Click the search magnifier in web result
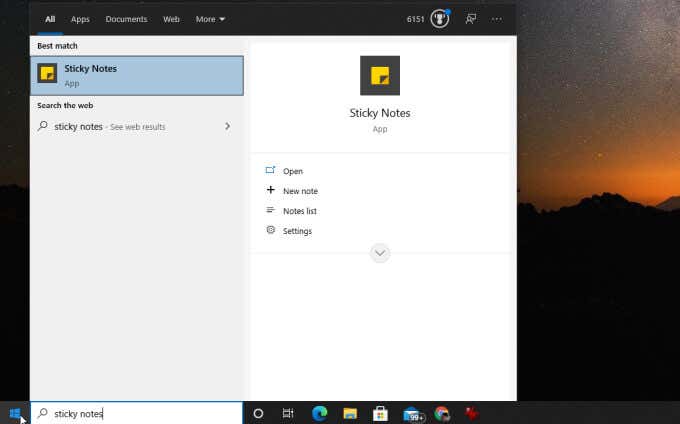Image resolution: width=680 pixels, height=424 pixels. tap(42, 126)
